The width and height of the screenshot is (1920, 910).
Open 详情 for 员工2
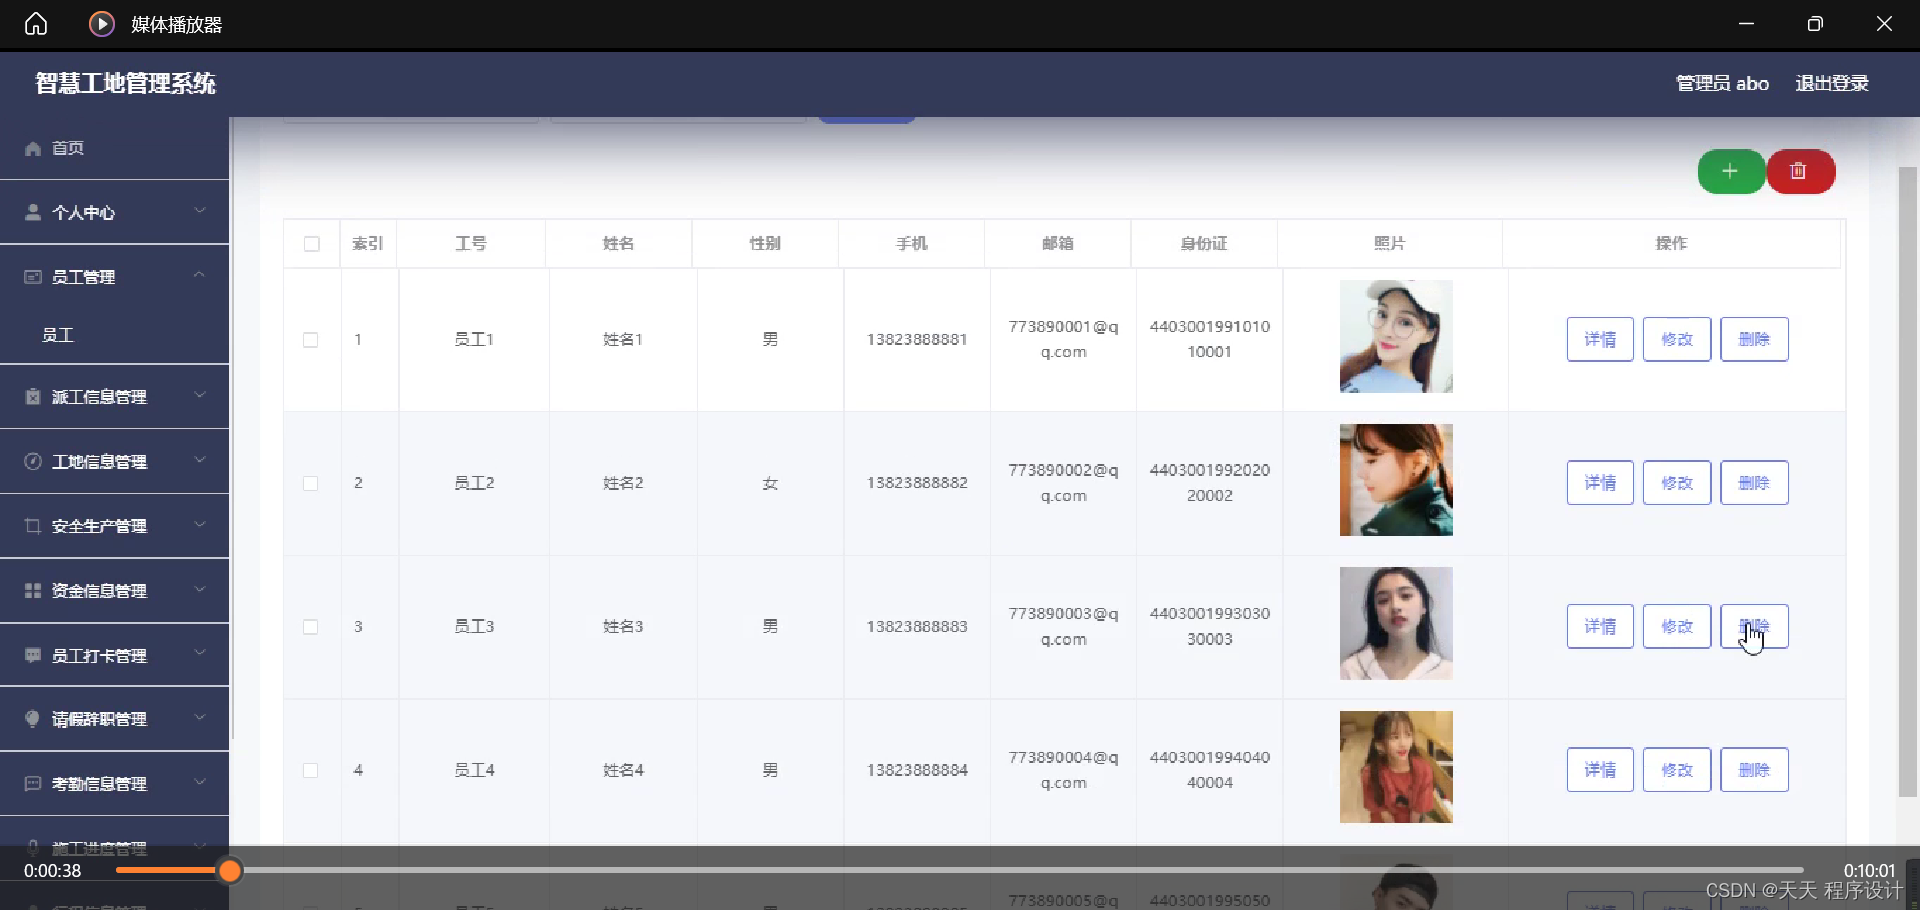(x=1600, y=483)
